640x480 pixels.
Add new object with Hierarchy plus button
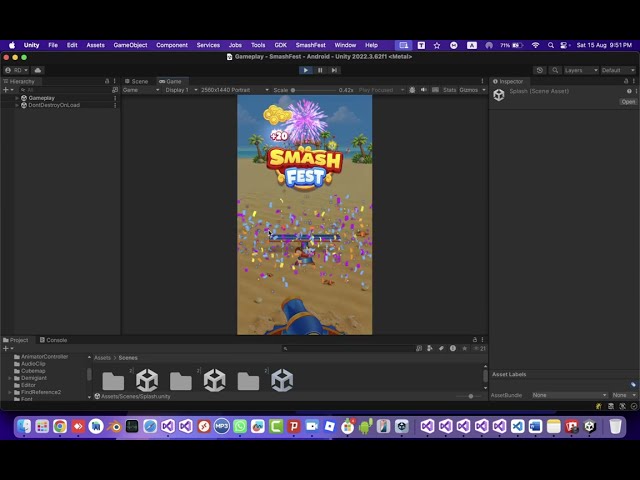pos(8,90)
